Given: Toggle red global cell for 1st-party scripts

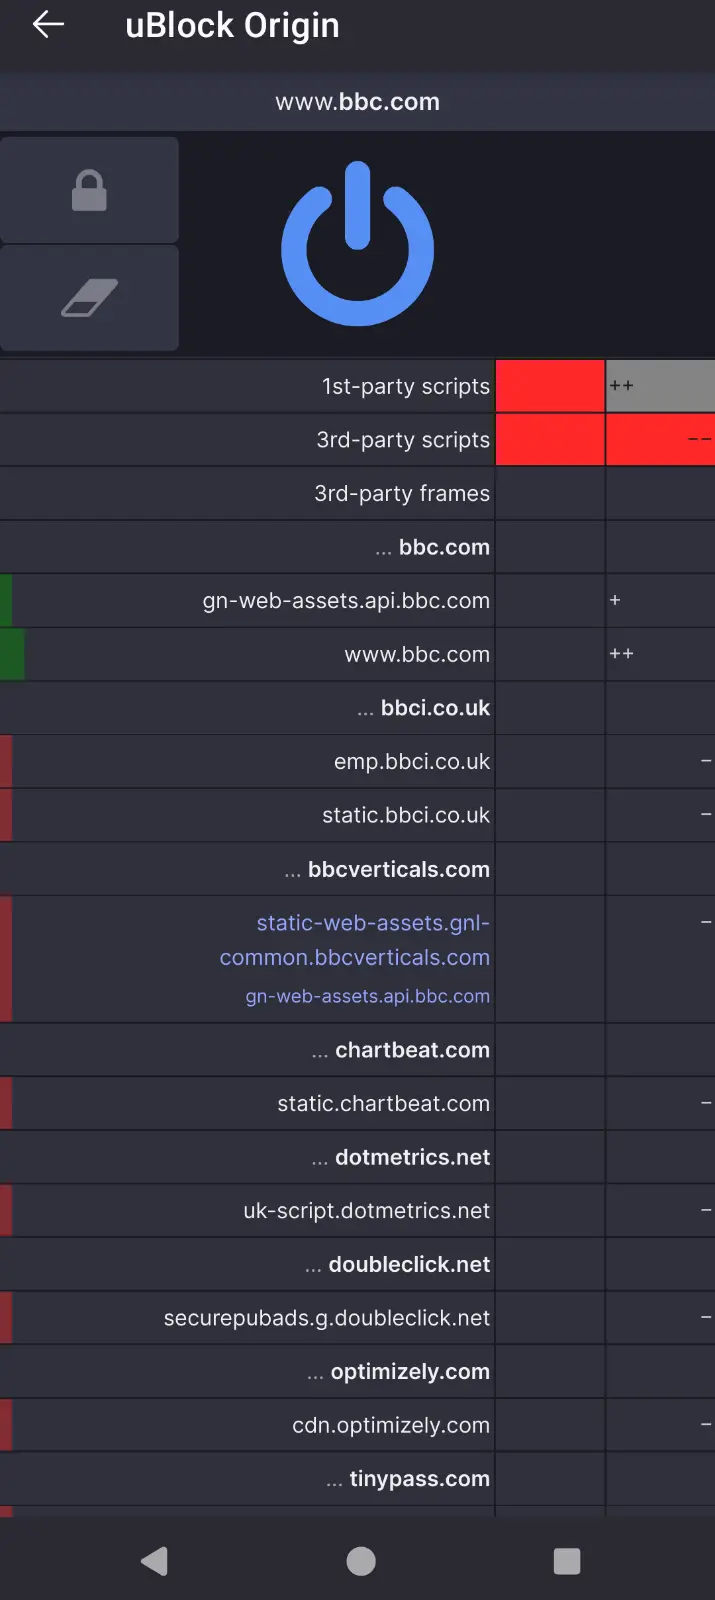Looking at the screenshot, I should pos(550,386).
